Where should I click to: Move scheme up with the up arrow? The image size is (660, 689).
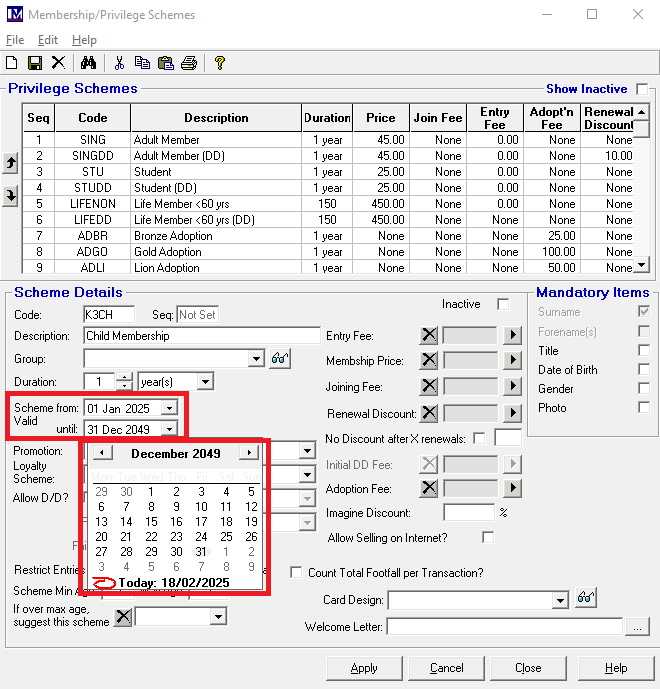click(10, 163)
